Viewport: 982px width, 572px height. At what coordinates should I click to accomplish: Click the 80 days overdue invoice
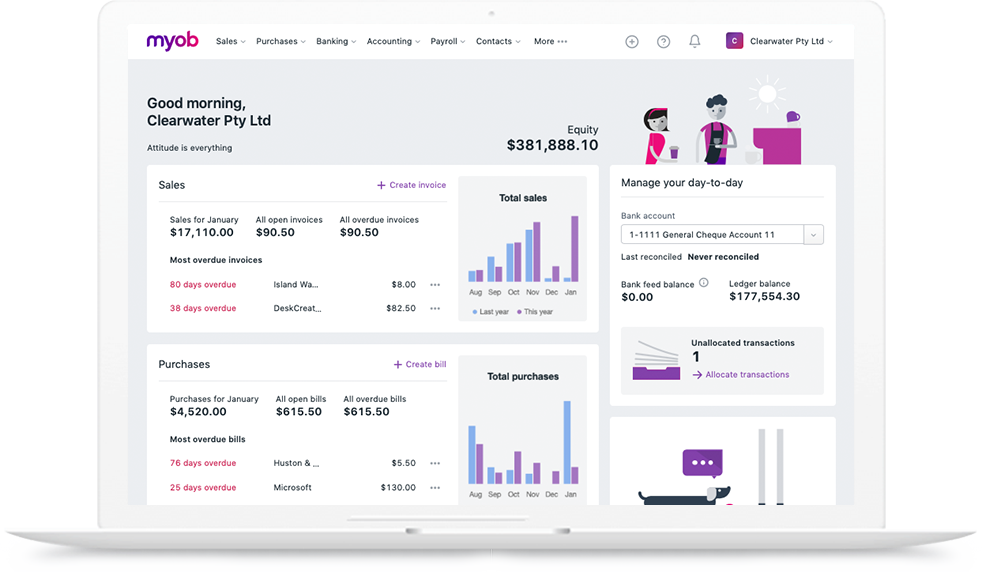203,285
